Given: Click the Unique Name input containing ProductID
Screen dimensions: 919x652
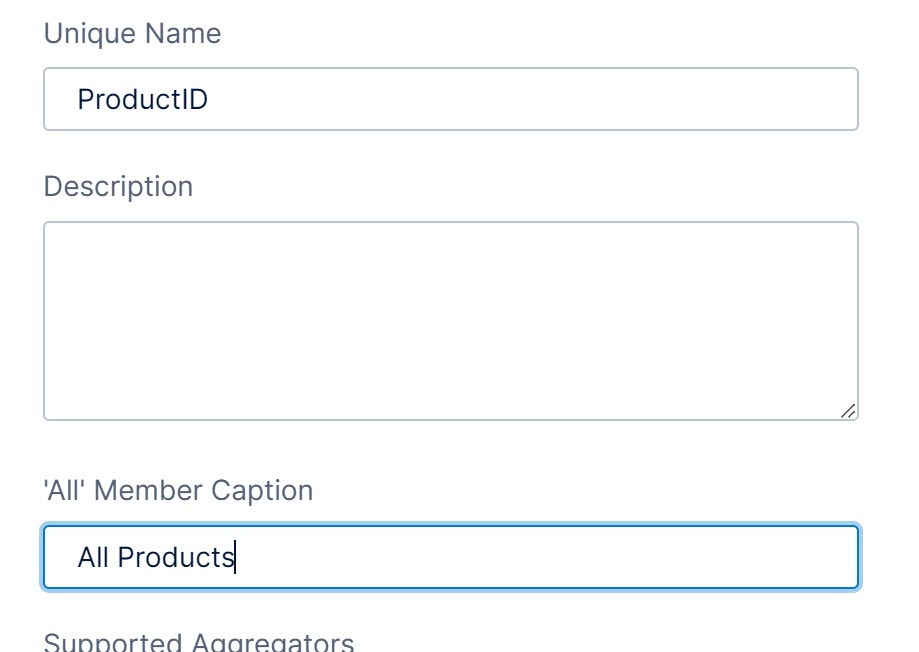Looking at the screenshot, I should (x=450, y=98).
